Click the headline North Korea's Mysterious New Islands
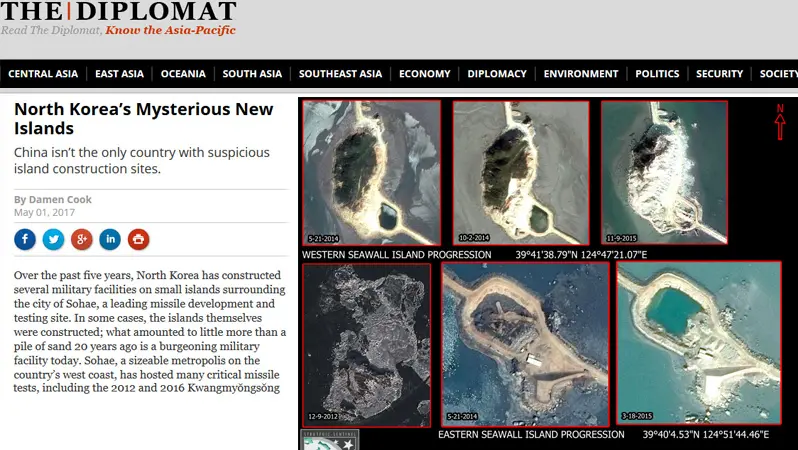Image resolution: width=798 pixels, height=450 pixels. (x=144, y=118)
